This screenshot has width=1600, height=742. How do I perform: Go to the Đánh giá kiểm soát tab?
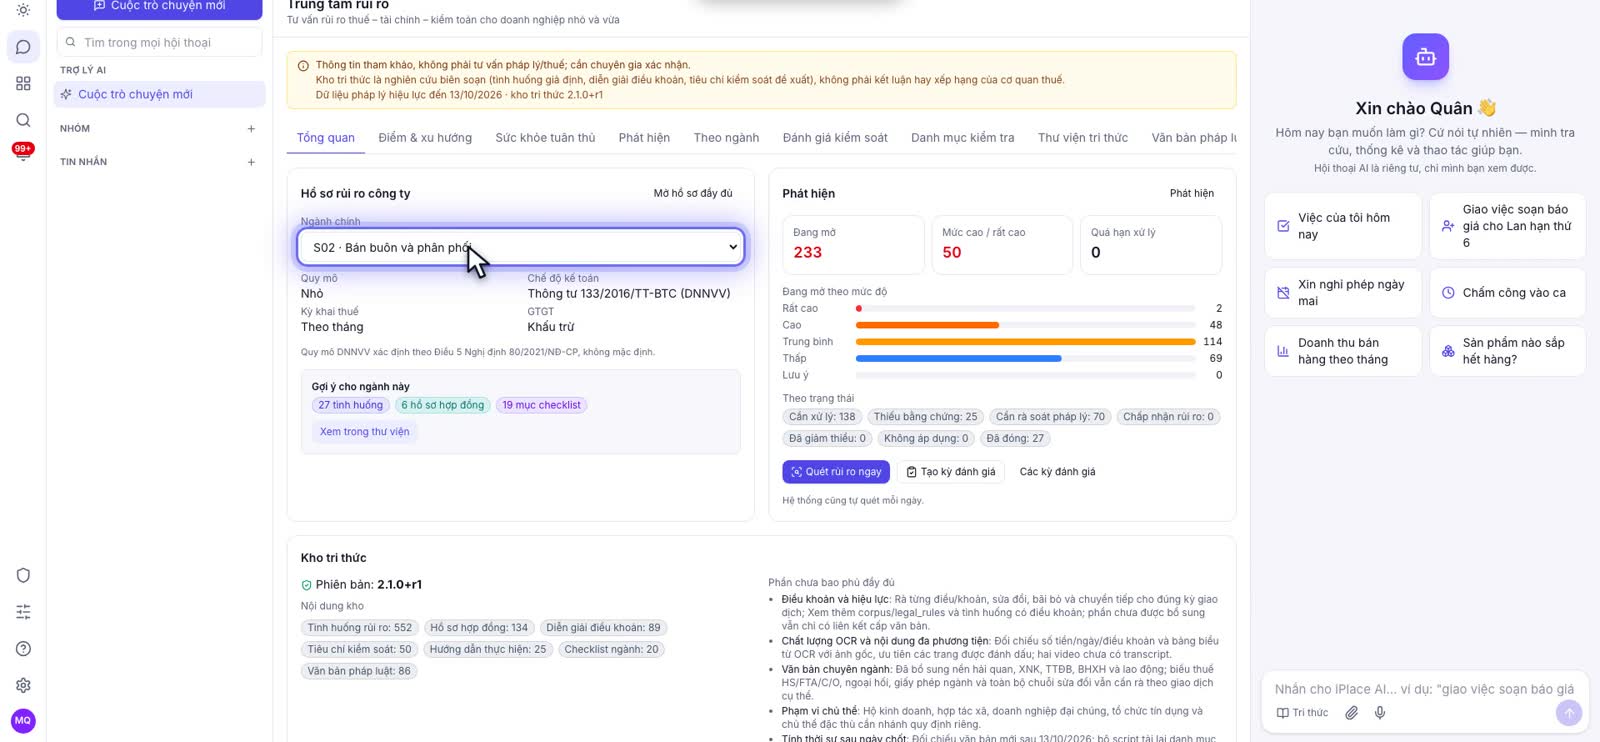pyautogui.click(x=835, y=138)
